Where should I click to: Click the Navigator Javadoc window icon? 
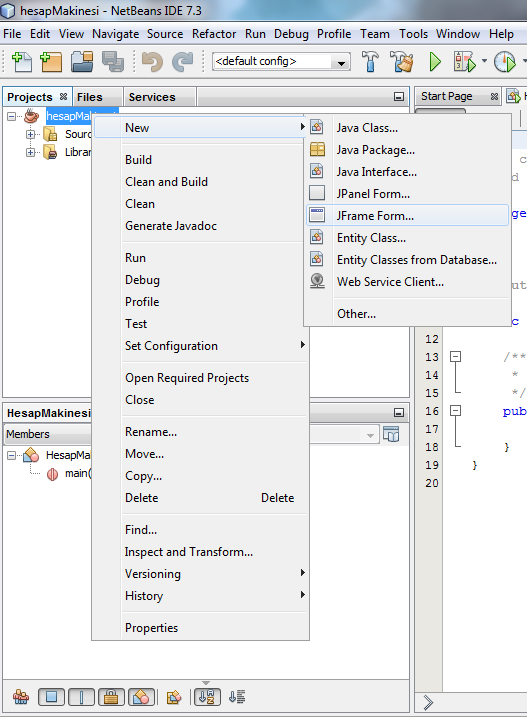coord(391,434)
